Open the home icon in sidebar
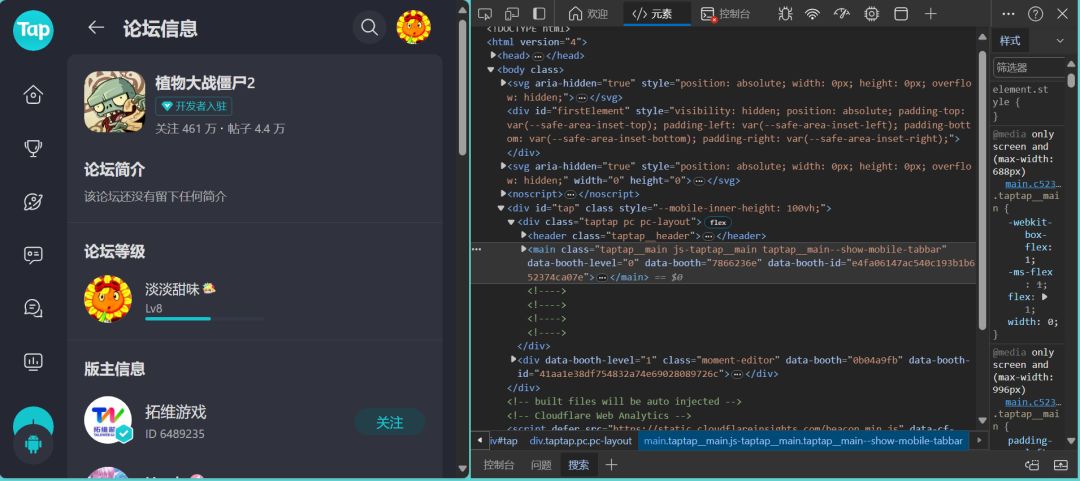 pyautogui.click(x=33, y=94)
